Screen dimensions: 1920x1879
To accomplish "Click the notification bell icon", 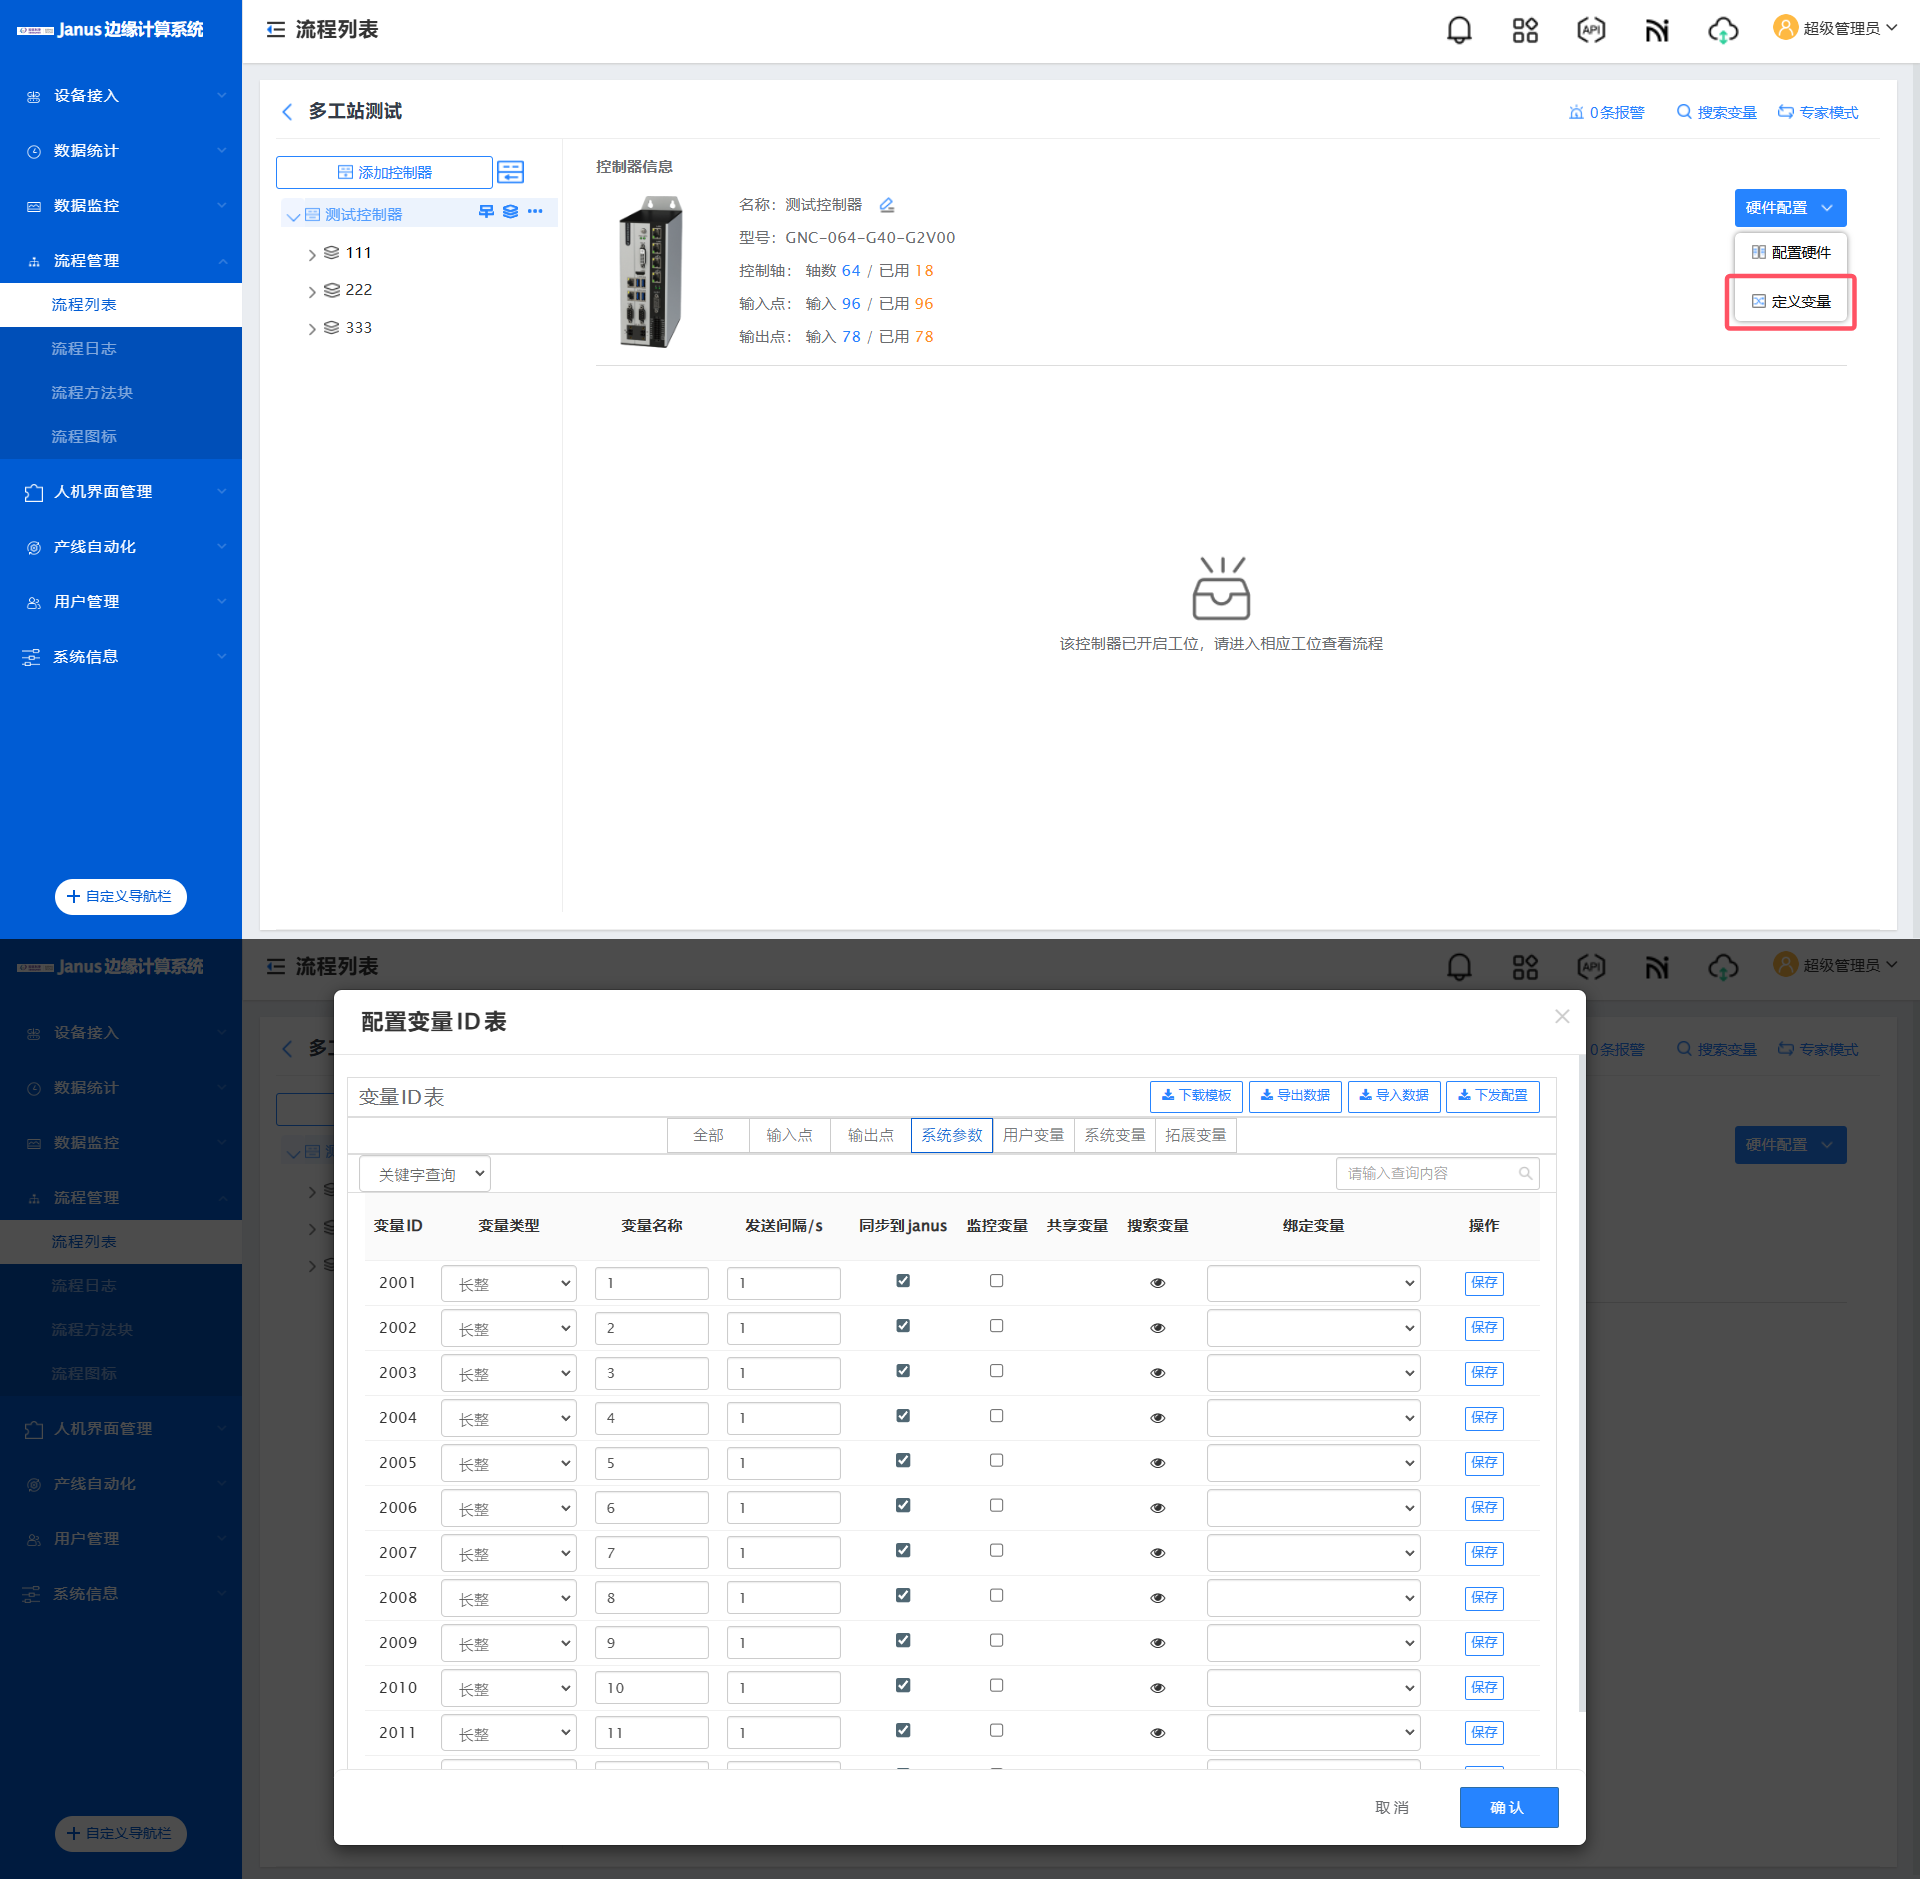I will point(1459,30).
